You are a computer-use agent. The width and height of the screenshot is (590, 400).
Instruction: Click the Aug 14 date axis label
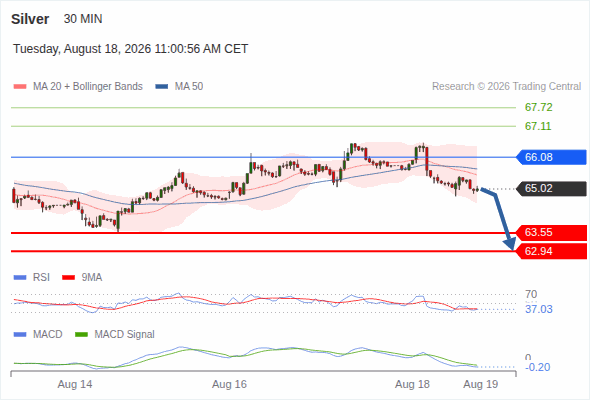(75, 384)
